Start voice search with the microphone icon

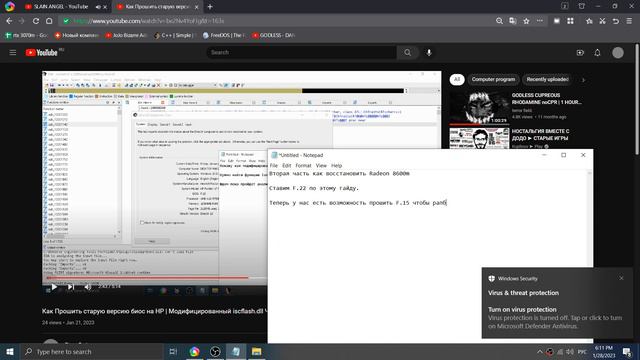(x=429, y=52)
